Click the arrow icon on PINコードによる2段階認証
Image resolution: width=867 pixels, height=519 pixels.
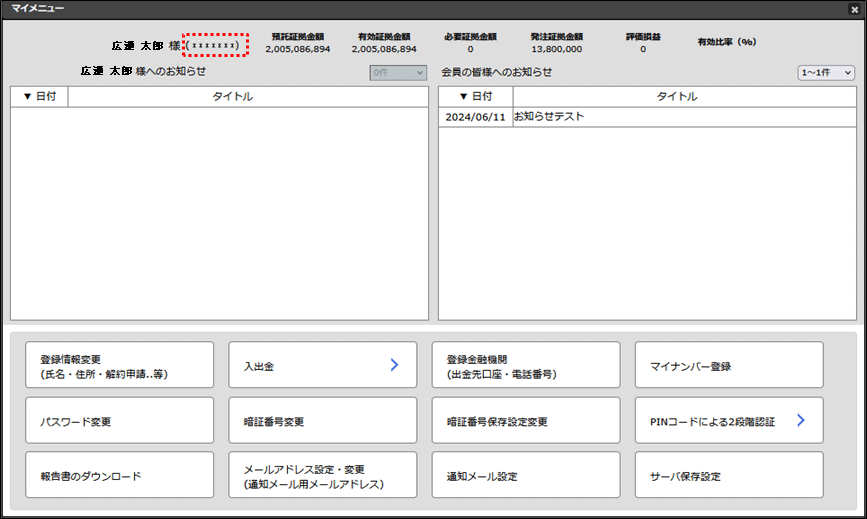point(801,421)
